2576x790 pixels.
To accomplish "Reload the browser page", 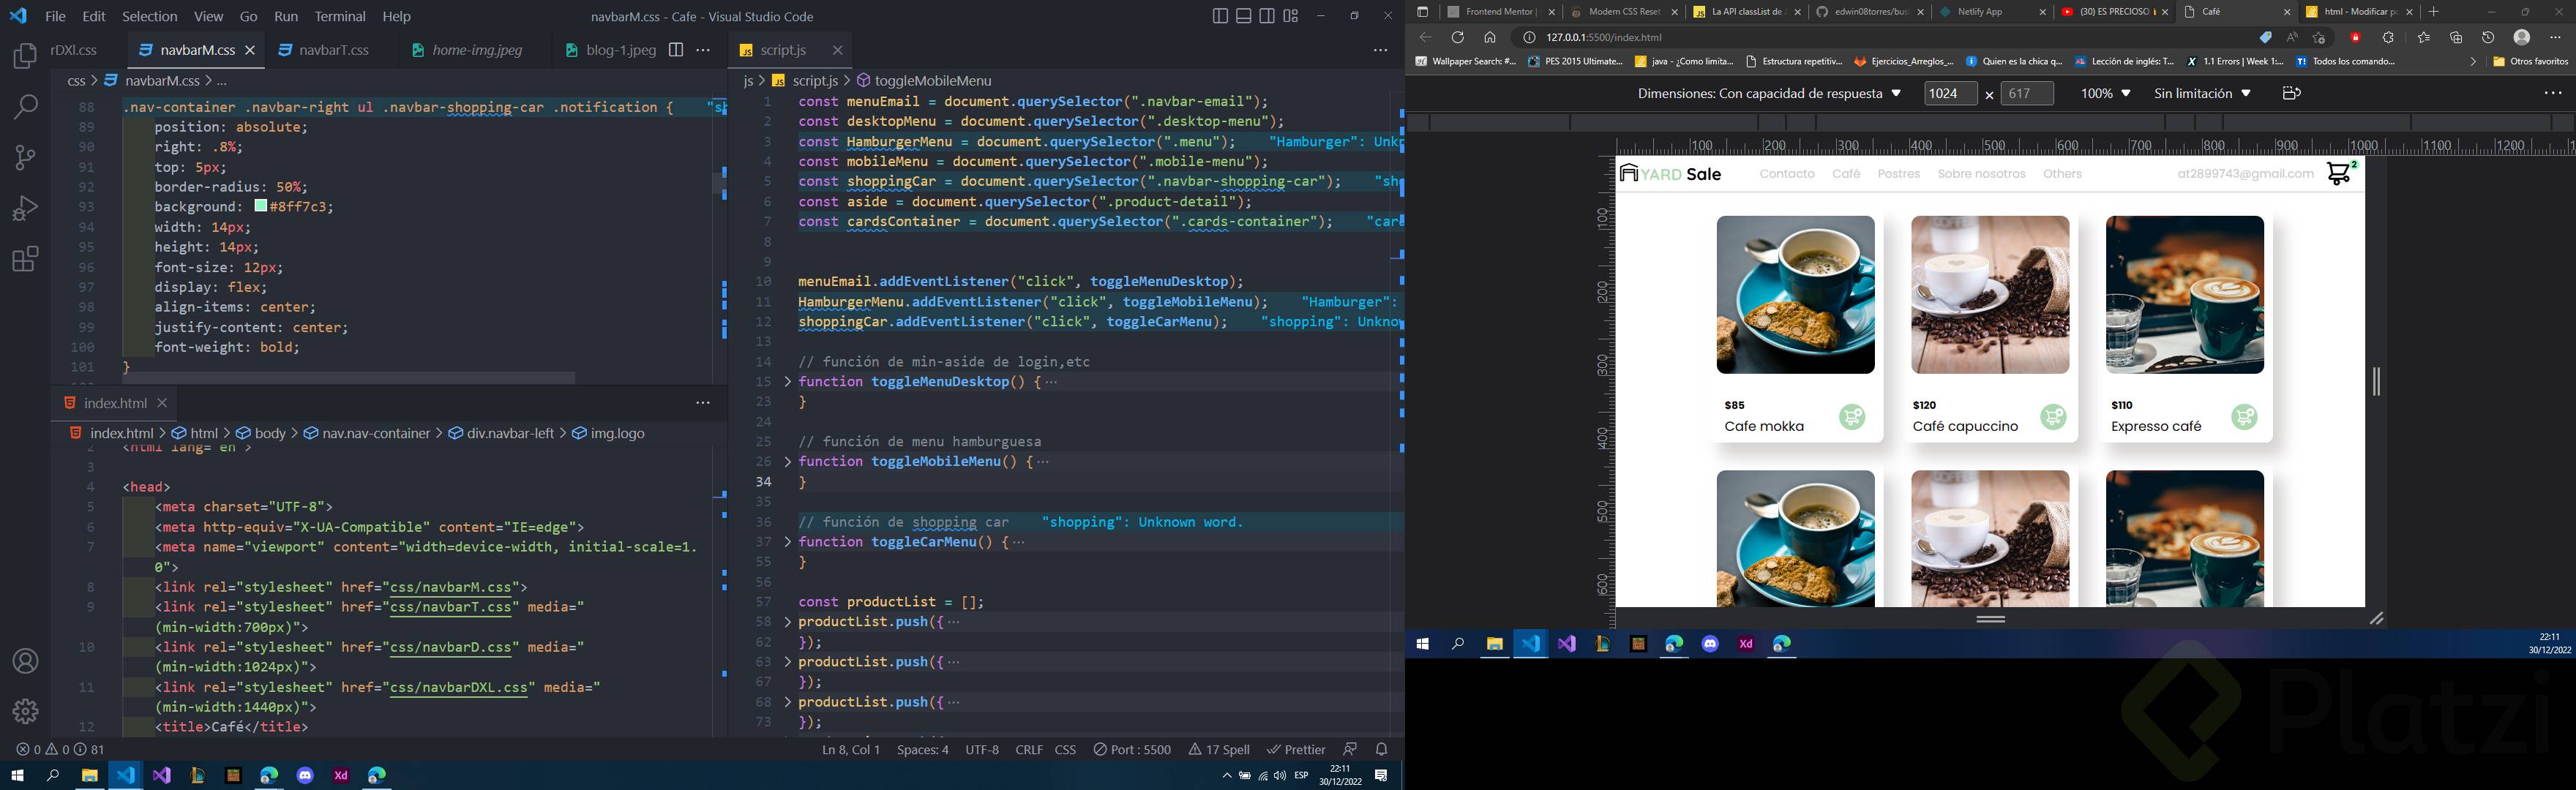I will coord(1458,38).
